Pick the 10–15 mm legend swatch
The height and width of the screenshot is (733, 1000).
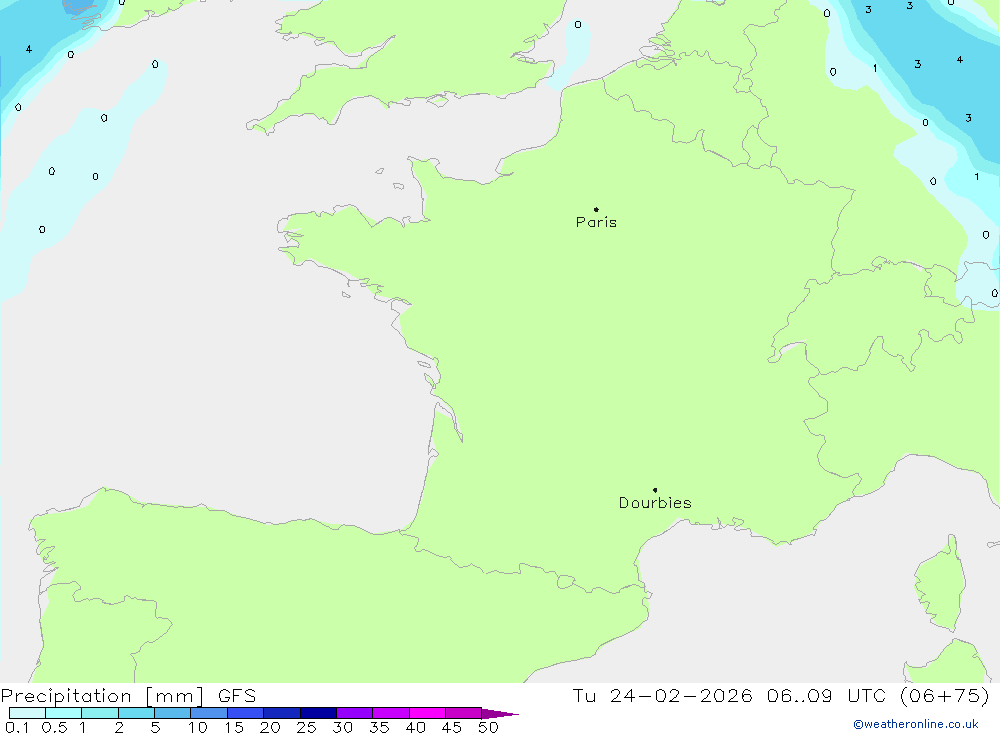point(209,713)
